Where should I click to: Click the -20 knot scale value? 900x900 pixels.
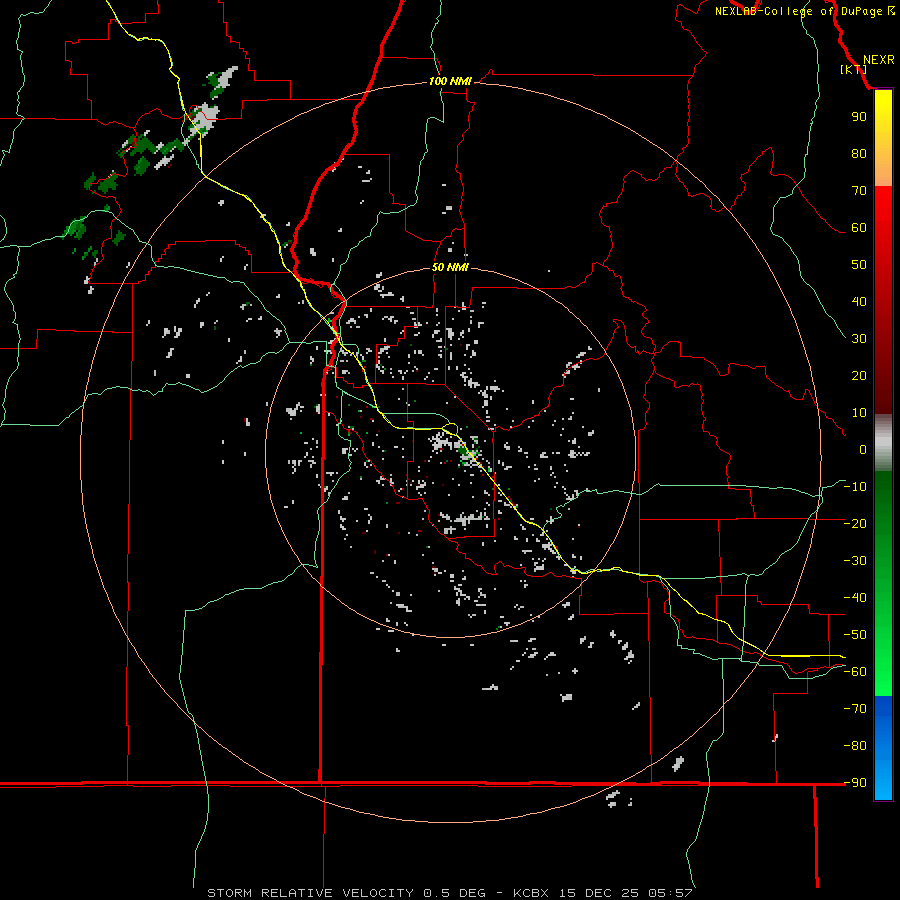pos(855,523)
